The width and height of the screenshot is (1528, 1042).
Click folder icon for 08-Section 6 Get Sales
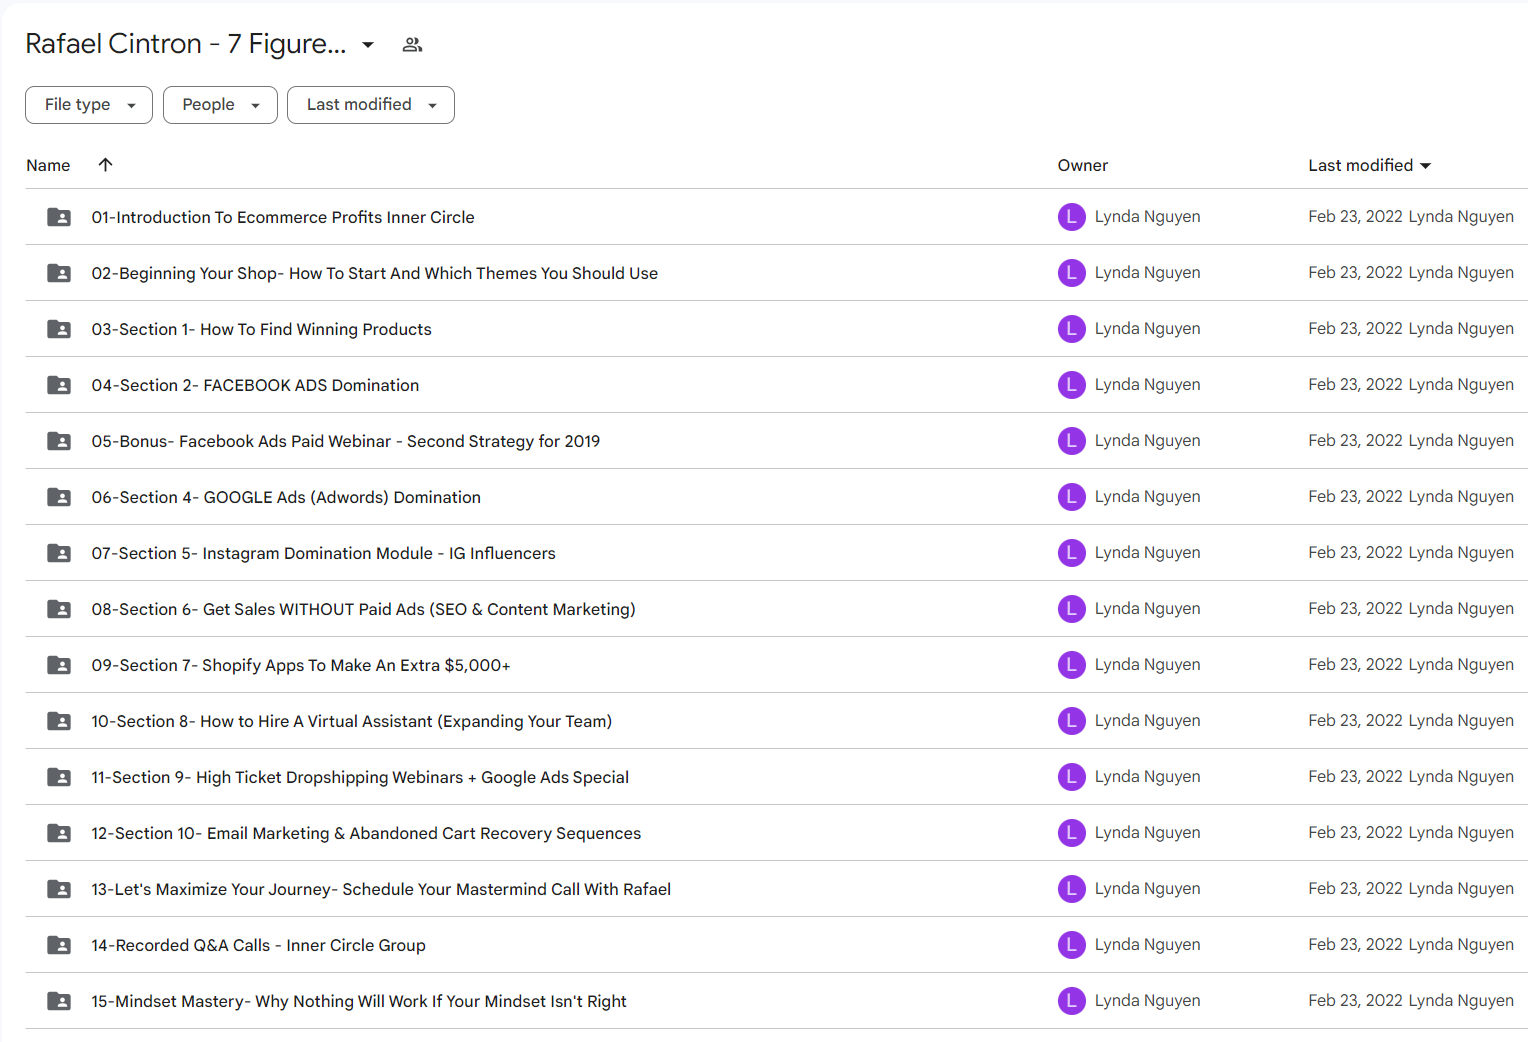click(59, 609)
